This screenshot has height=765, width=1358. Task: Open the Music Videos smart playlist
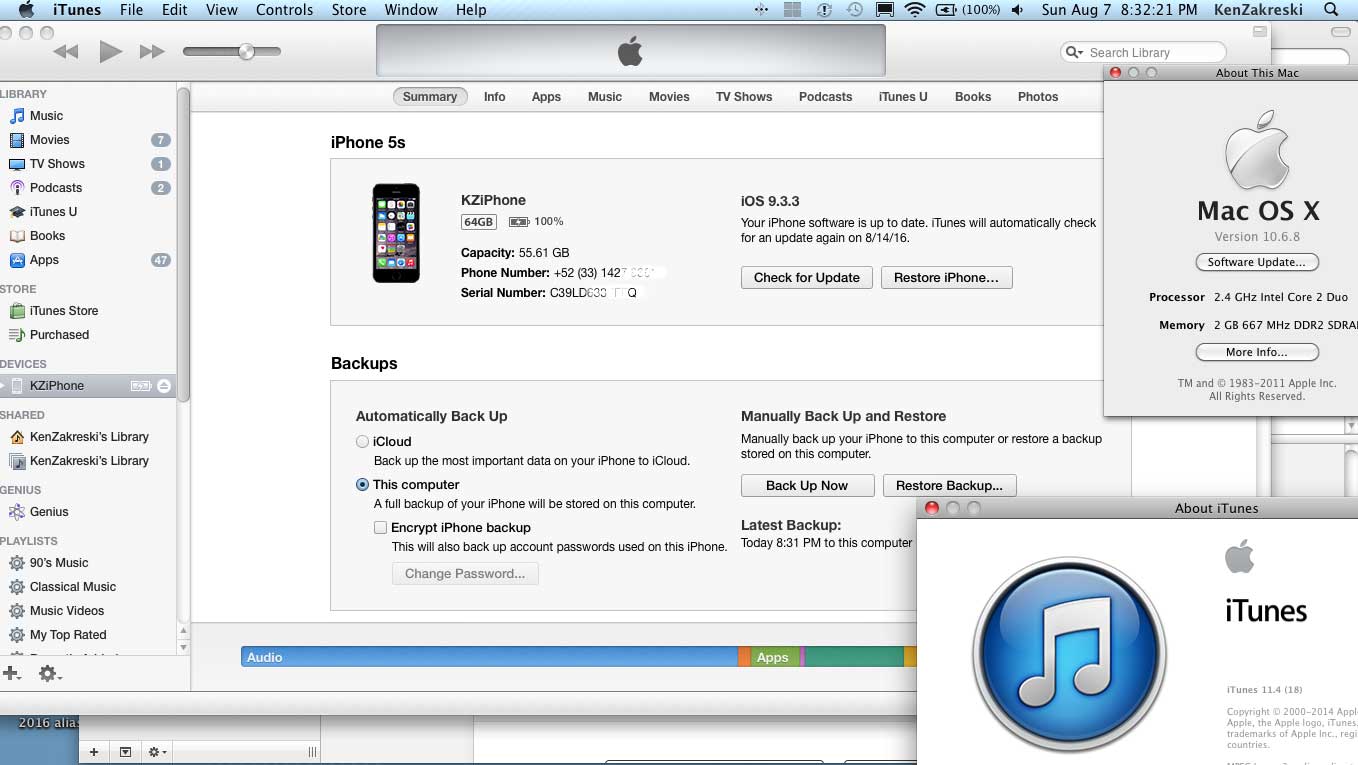[67, 611]
